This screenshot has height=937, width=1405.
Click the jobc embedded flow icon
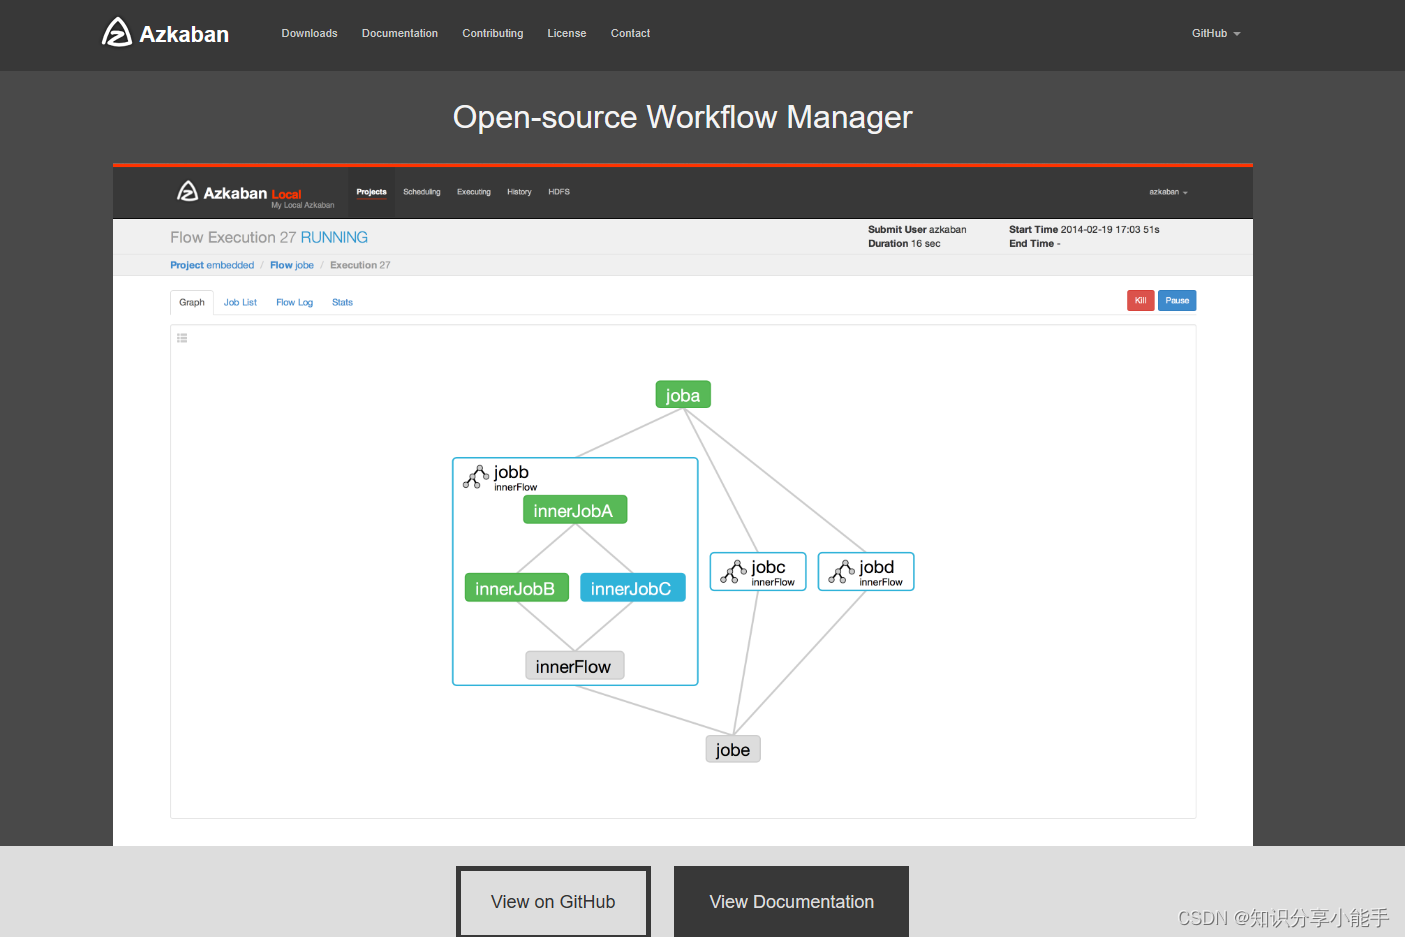[x=734, y=572]
